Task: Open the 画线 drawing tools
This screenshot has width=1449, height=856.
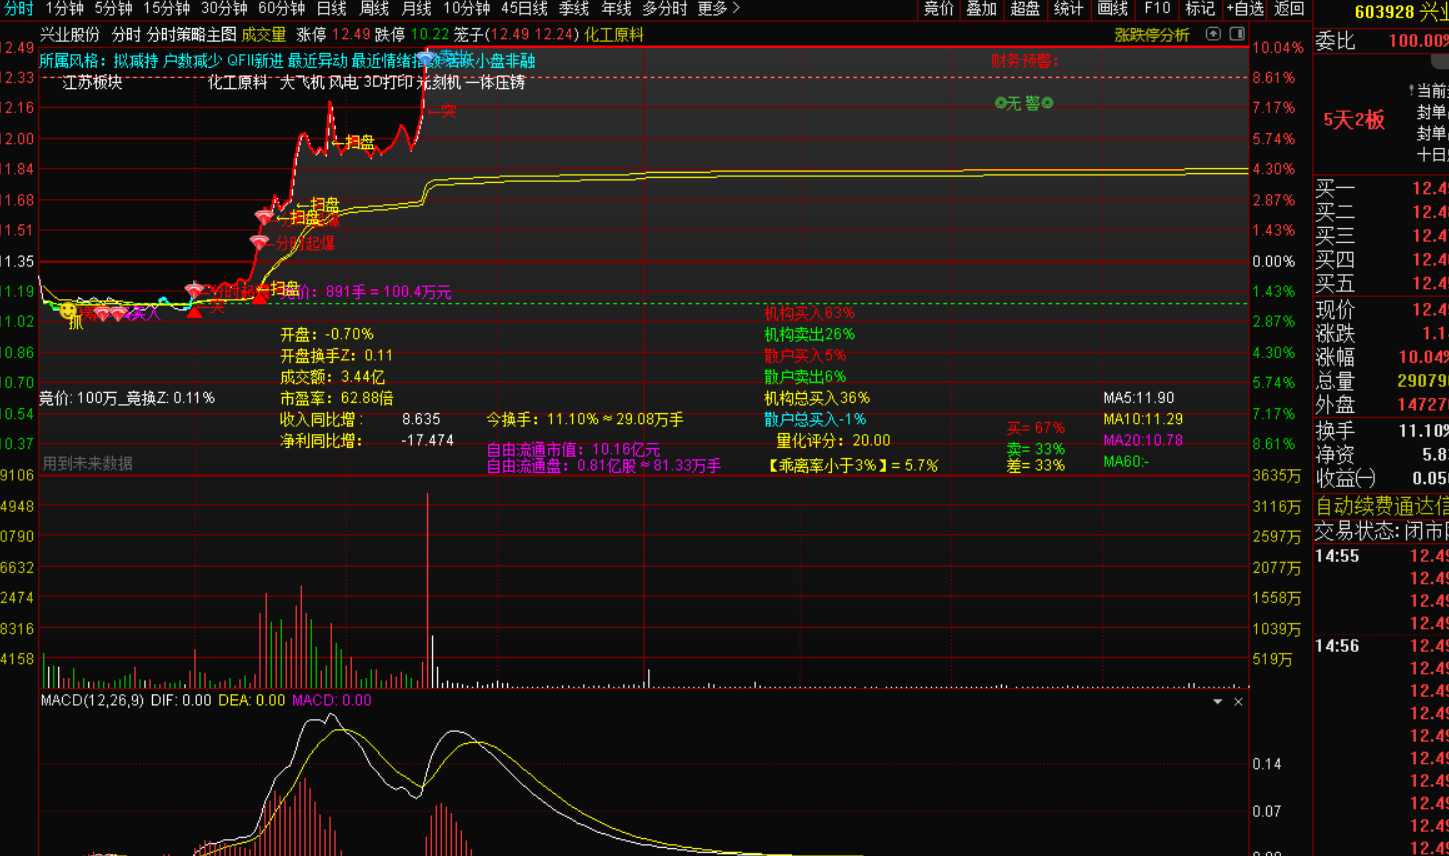Action: pyautogui.click(x=1112, y=9)
